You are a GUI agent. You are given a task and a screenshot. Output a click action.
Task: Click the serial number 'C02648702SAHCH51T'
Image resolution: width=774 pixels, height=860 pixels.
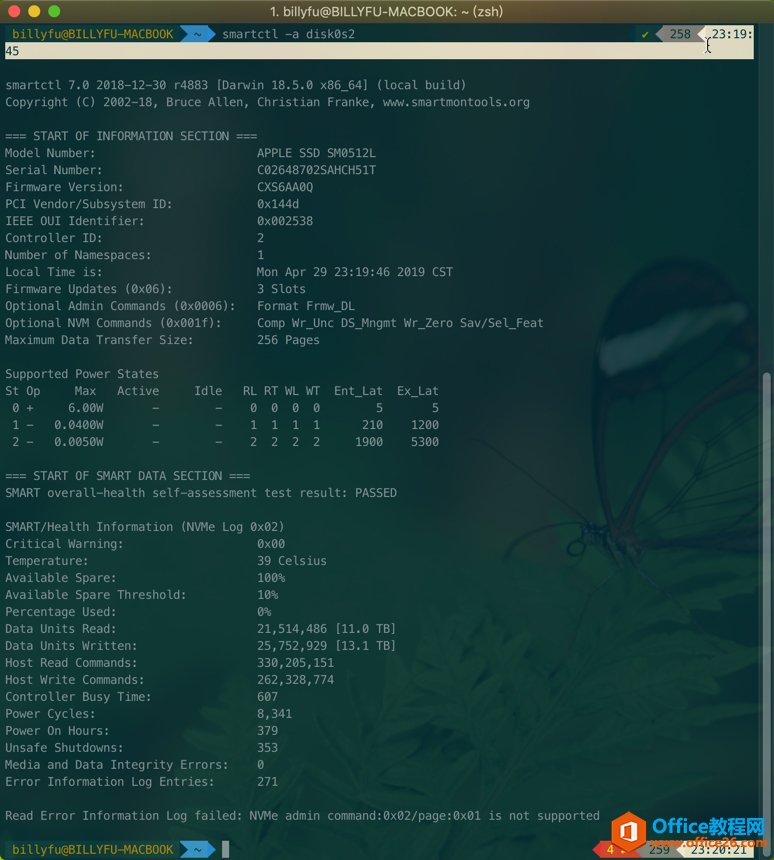317,170
